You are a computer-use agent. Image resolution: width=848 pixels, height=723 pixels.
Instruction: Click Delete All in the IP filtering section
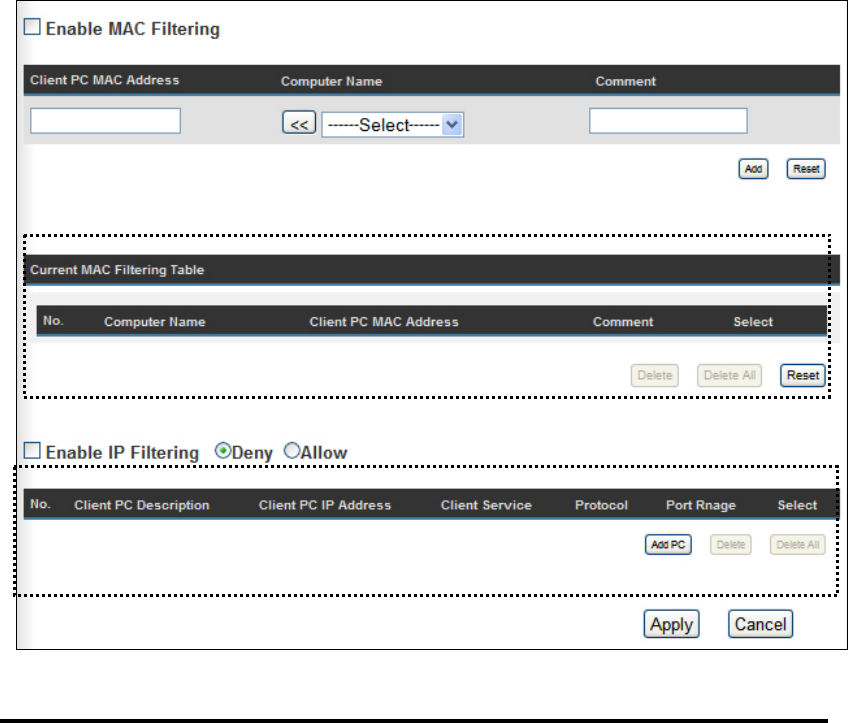[798, 545]
